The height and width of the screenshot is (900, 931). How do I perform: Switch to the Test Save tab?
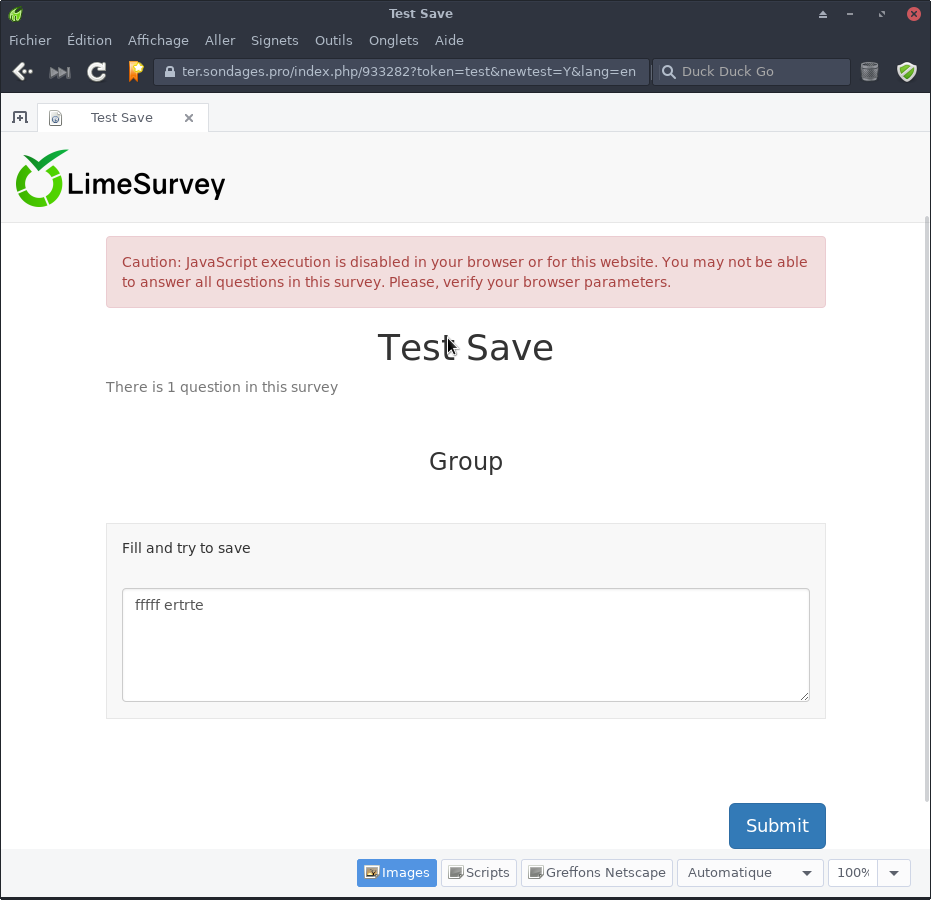click(122, 118)
